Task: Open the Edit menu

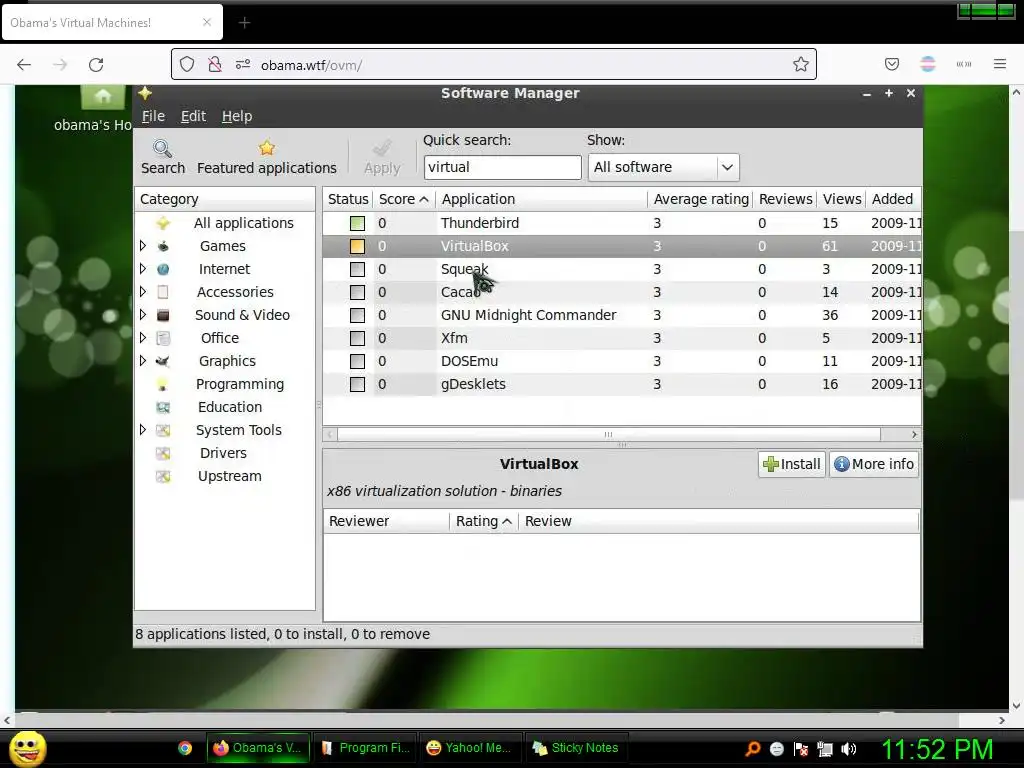Action: tap(193, 116)
